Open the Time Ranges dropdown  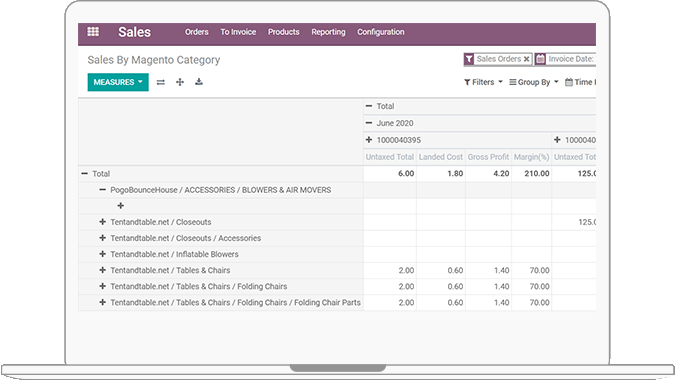click(x=580, y=82)
